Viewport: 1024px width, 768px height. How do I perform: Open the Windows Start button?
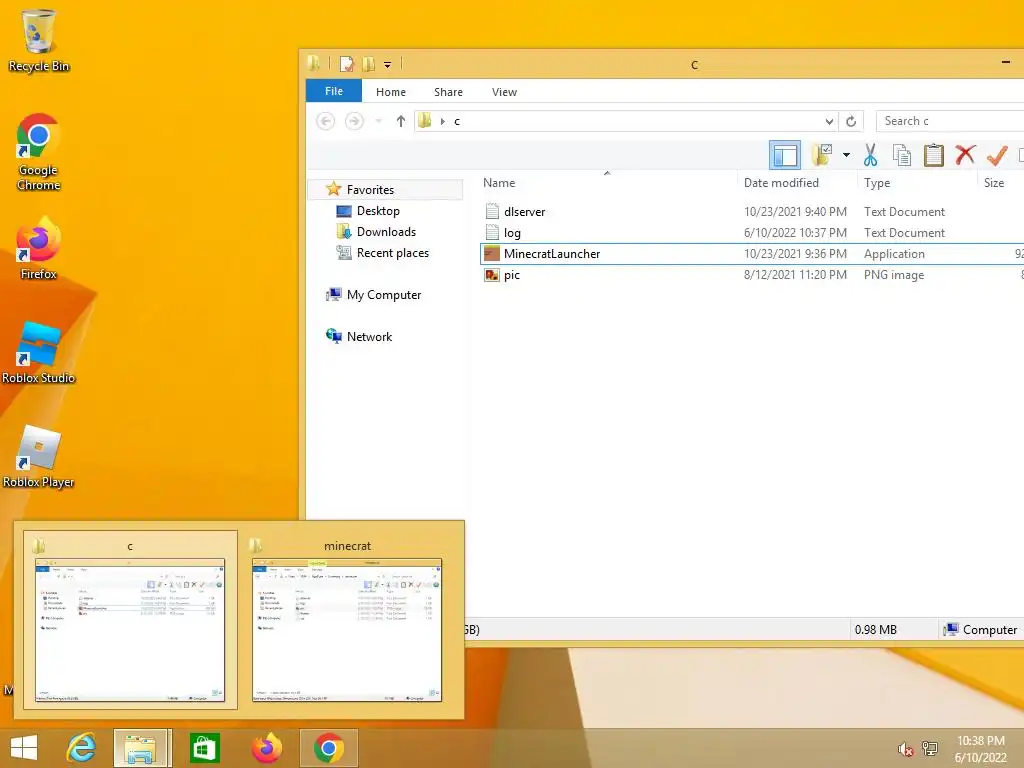(x=24, y=748)
